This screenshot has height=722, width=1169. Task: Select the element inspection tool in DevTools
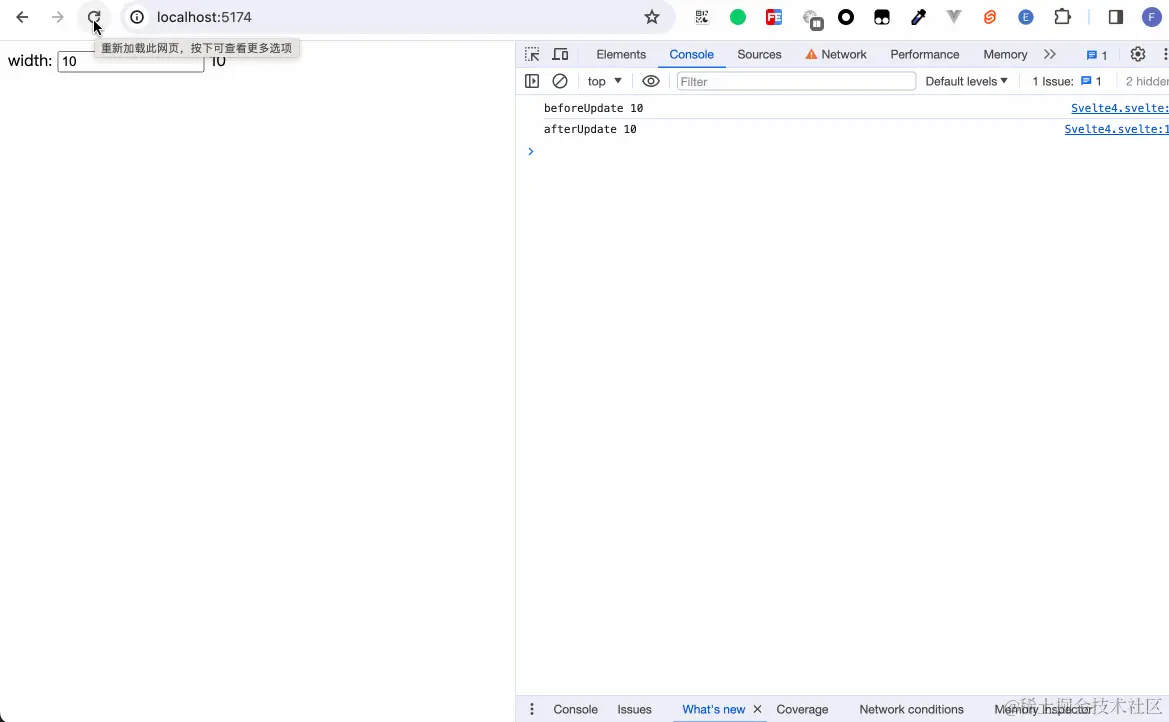(x=531, y=54)
